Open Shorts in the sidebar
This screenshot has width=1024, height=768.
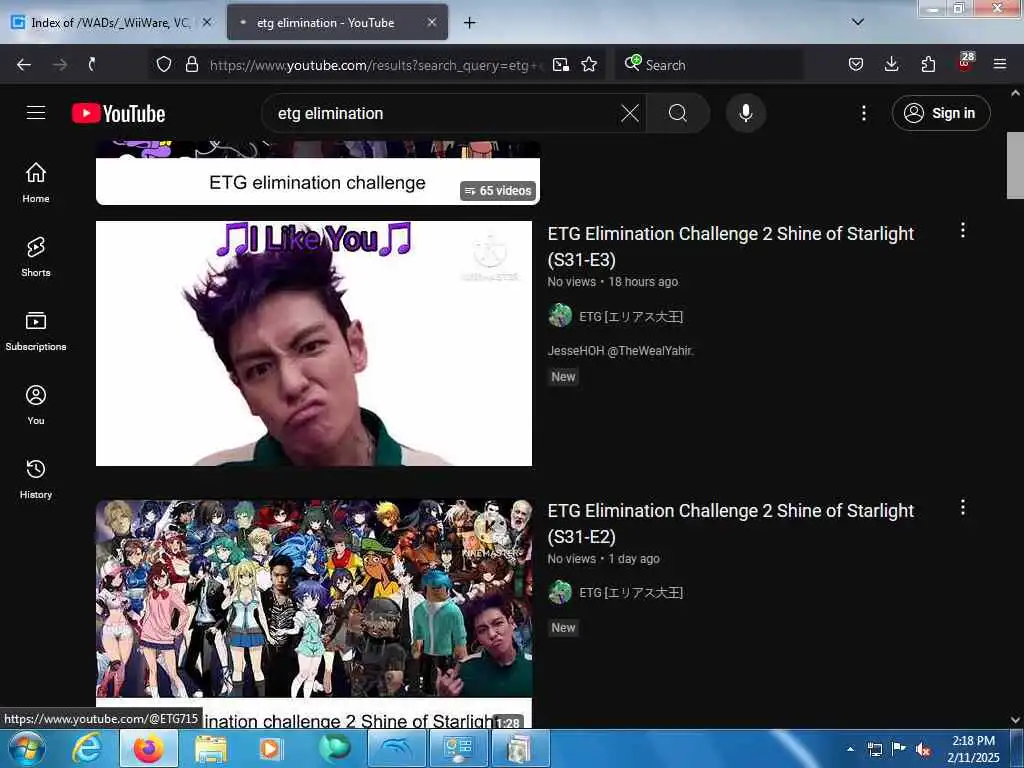click(x=36, y=257)
